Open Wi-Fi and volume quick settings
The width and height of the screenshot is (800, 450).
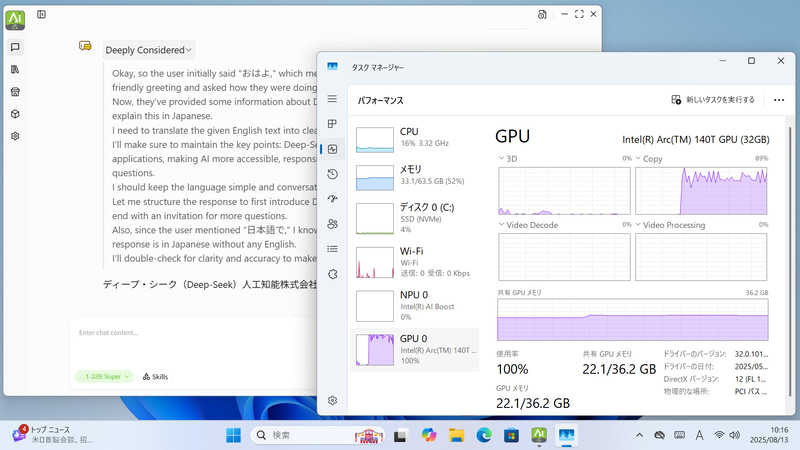coord(727,435)
